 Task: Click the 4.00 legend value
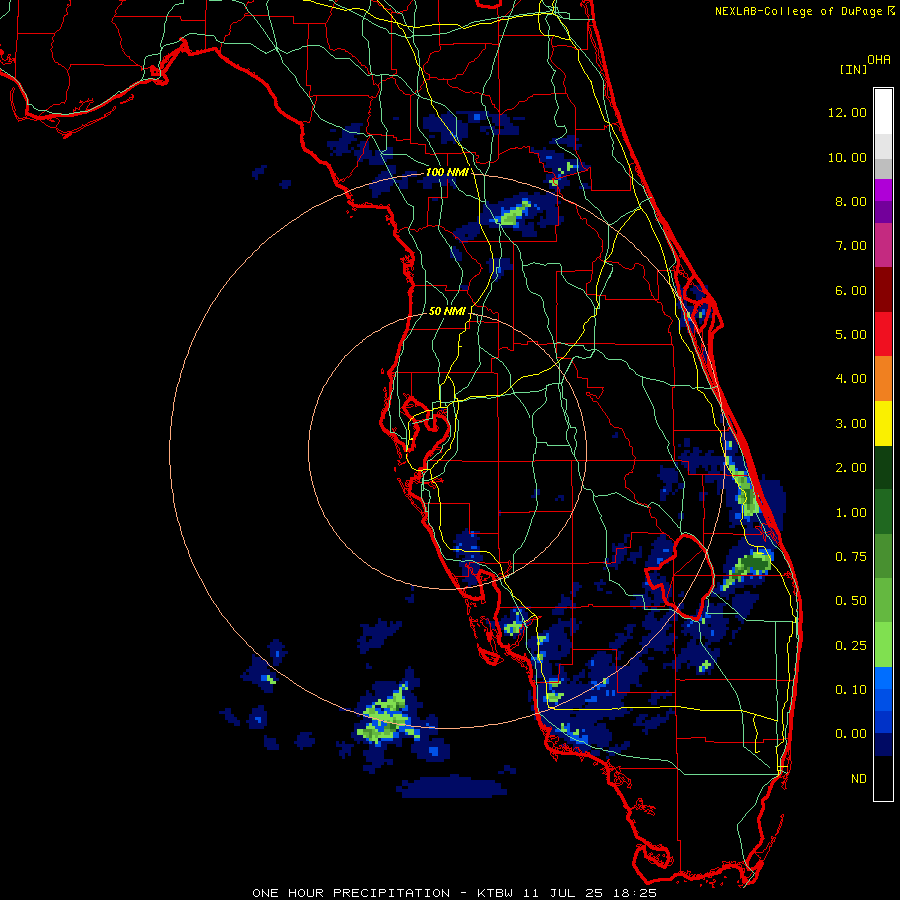tap(851, 379)
